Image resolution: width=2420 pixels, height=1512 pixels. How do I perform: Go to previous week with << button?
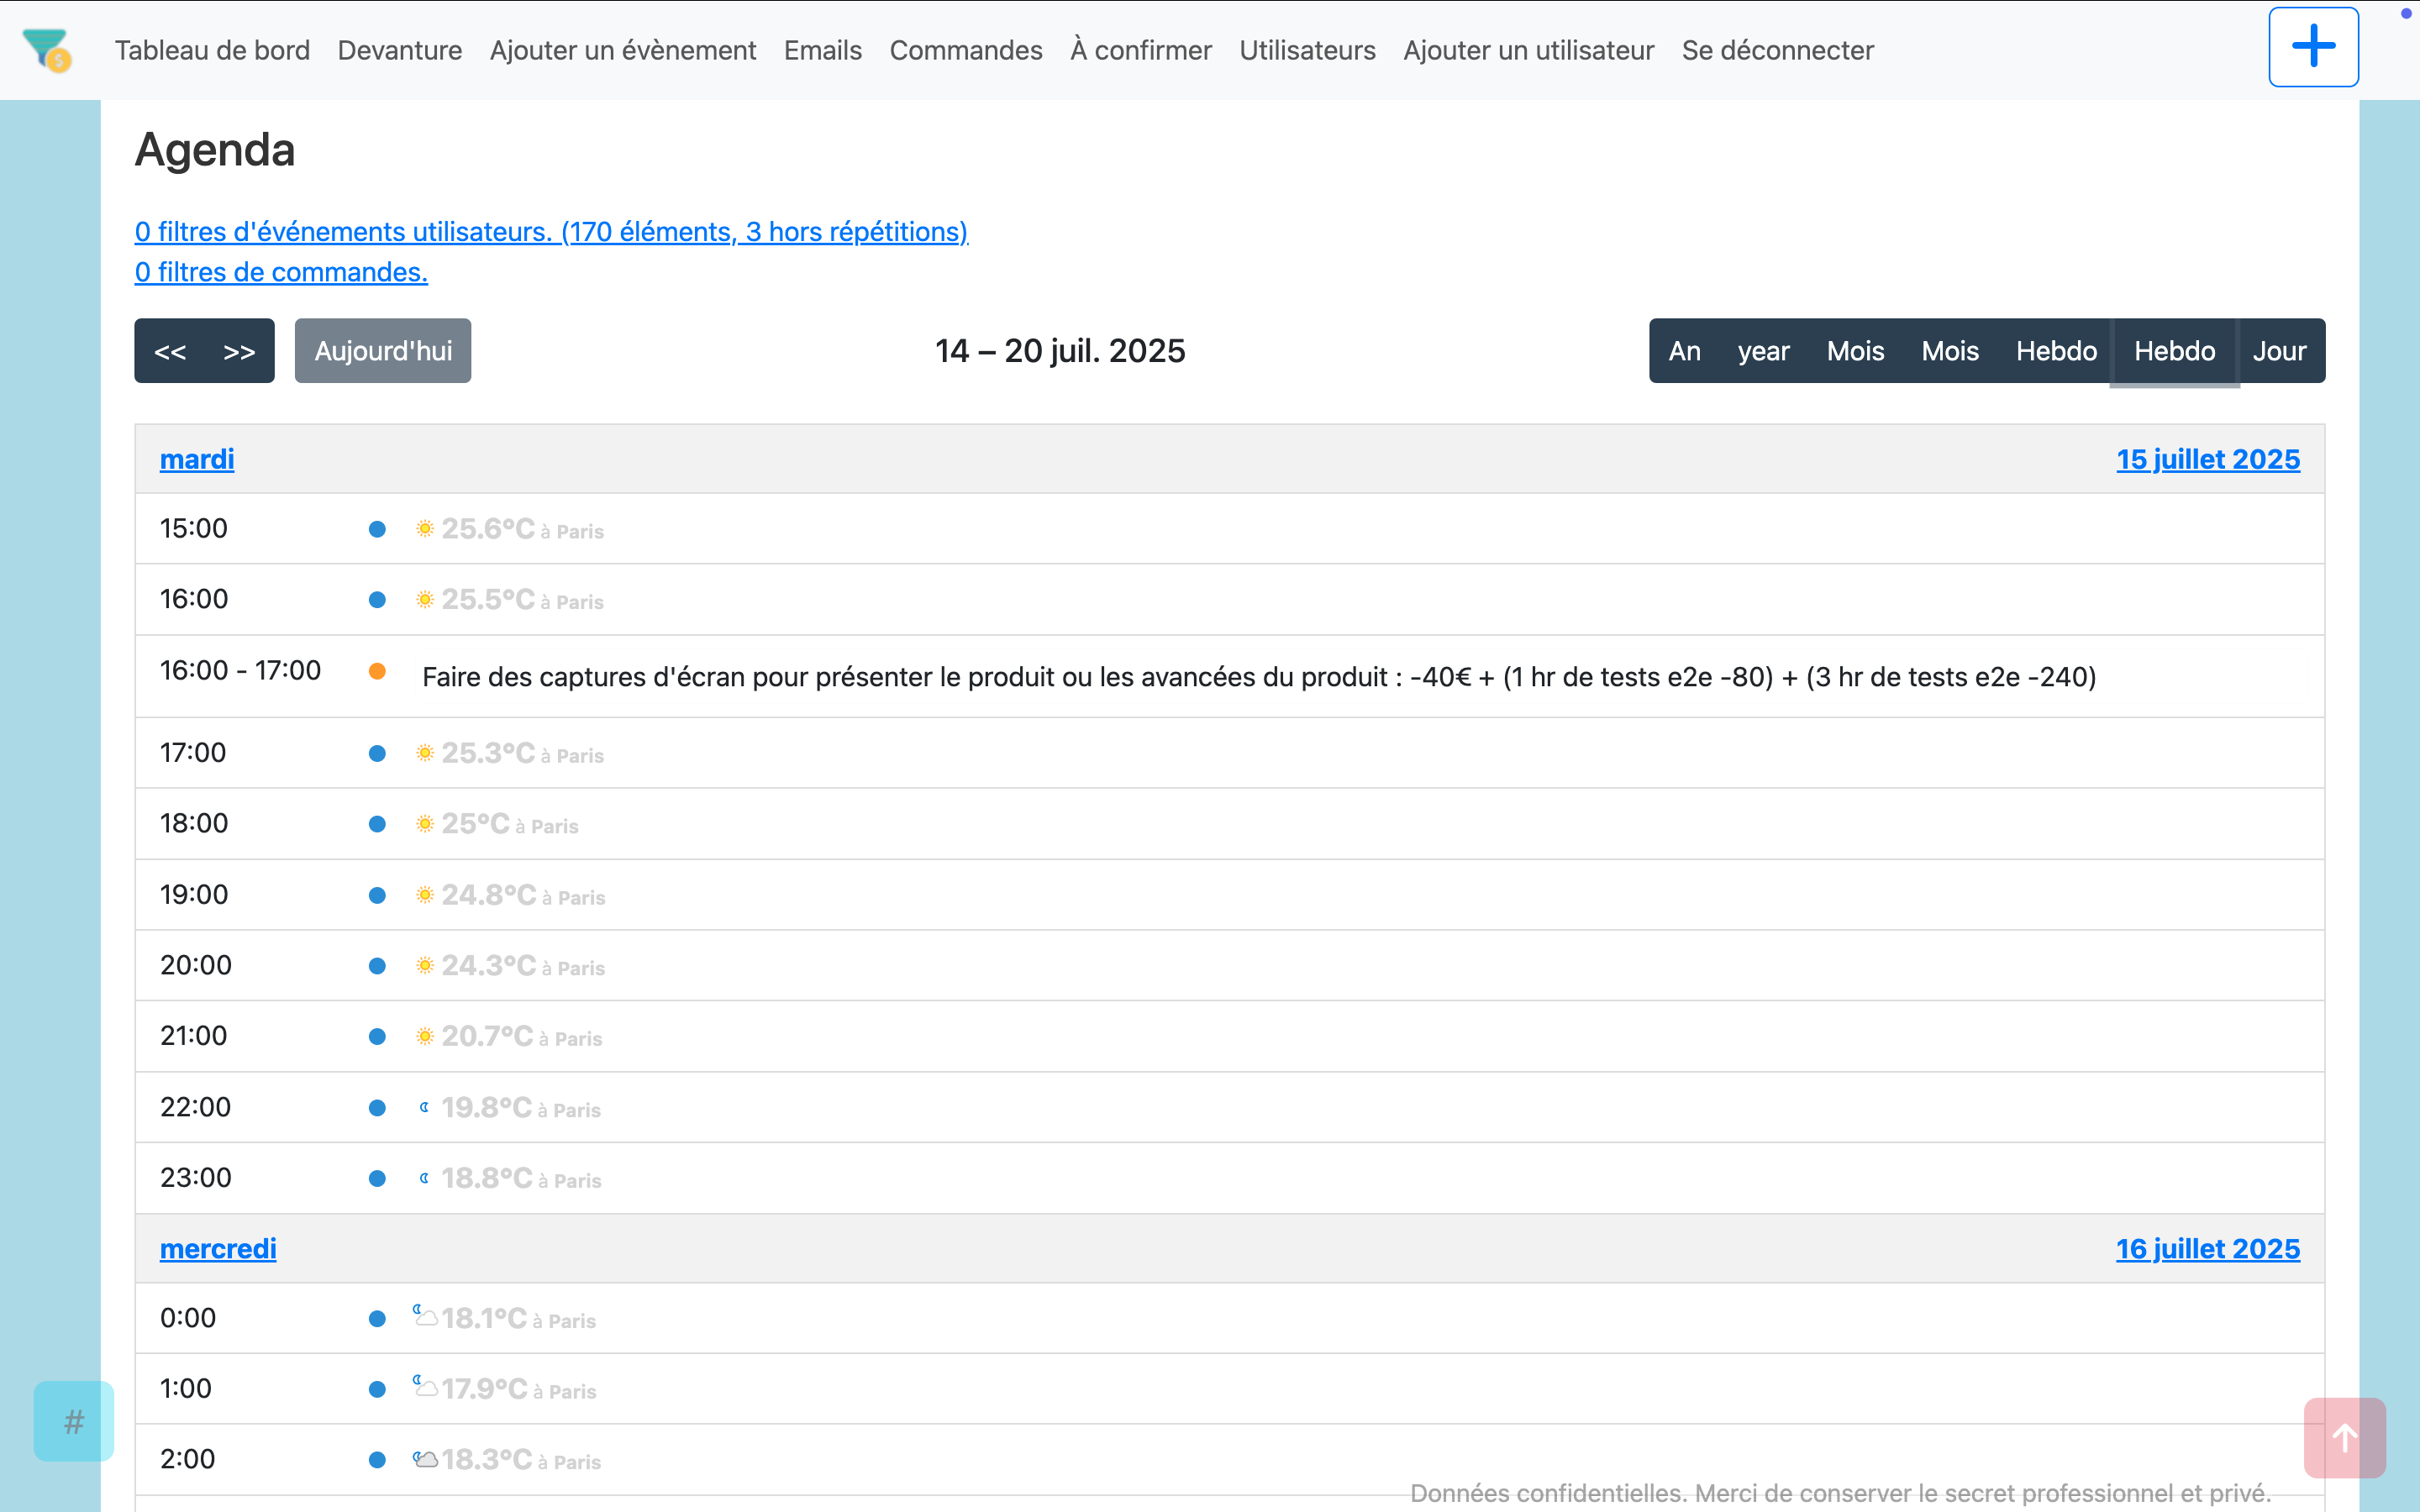[170, 351]
